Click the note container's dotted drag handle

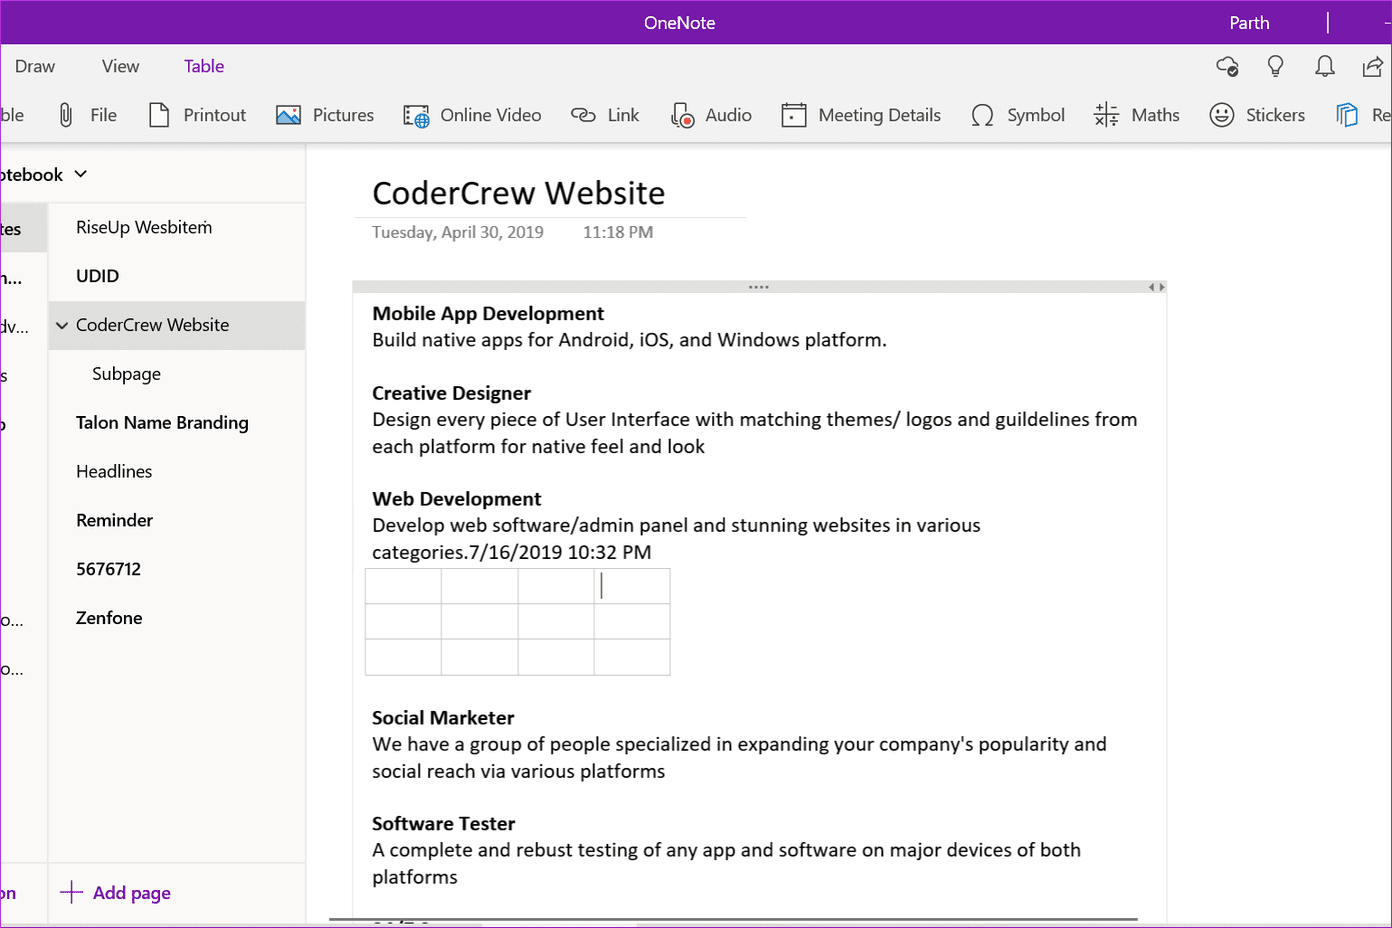pyautogui.click(x=759, y=287)
